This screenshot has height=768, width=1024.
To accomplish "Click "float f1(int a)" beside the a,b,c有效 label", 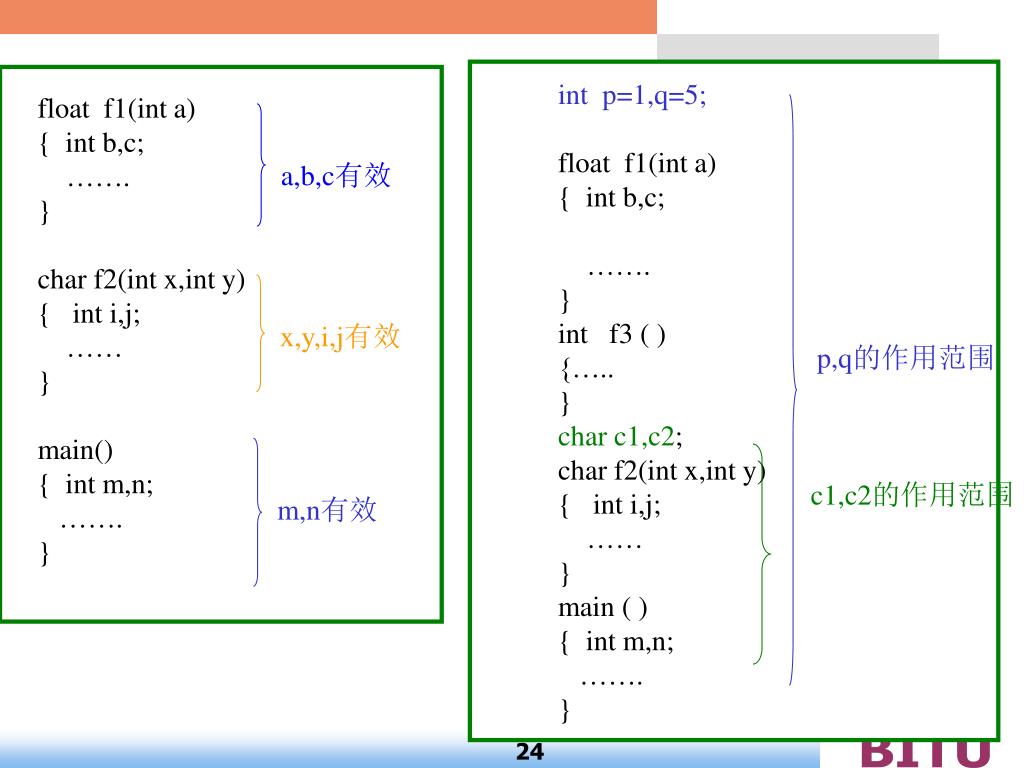I will coord(116,109).
